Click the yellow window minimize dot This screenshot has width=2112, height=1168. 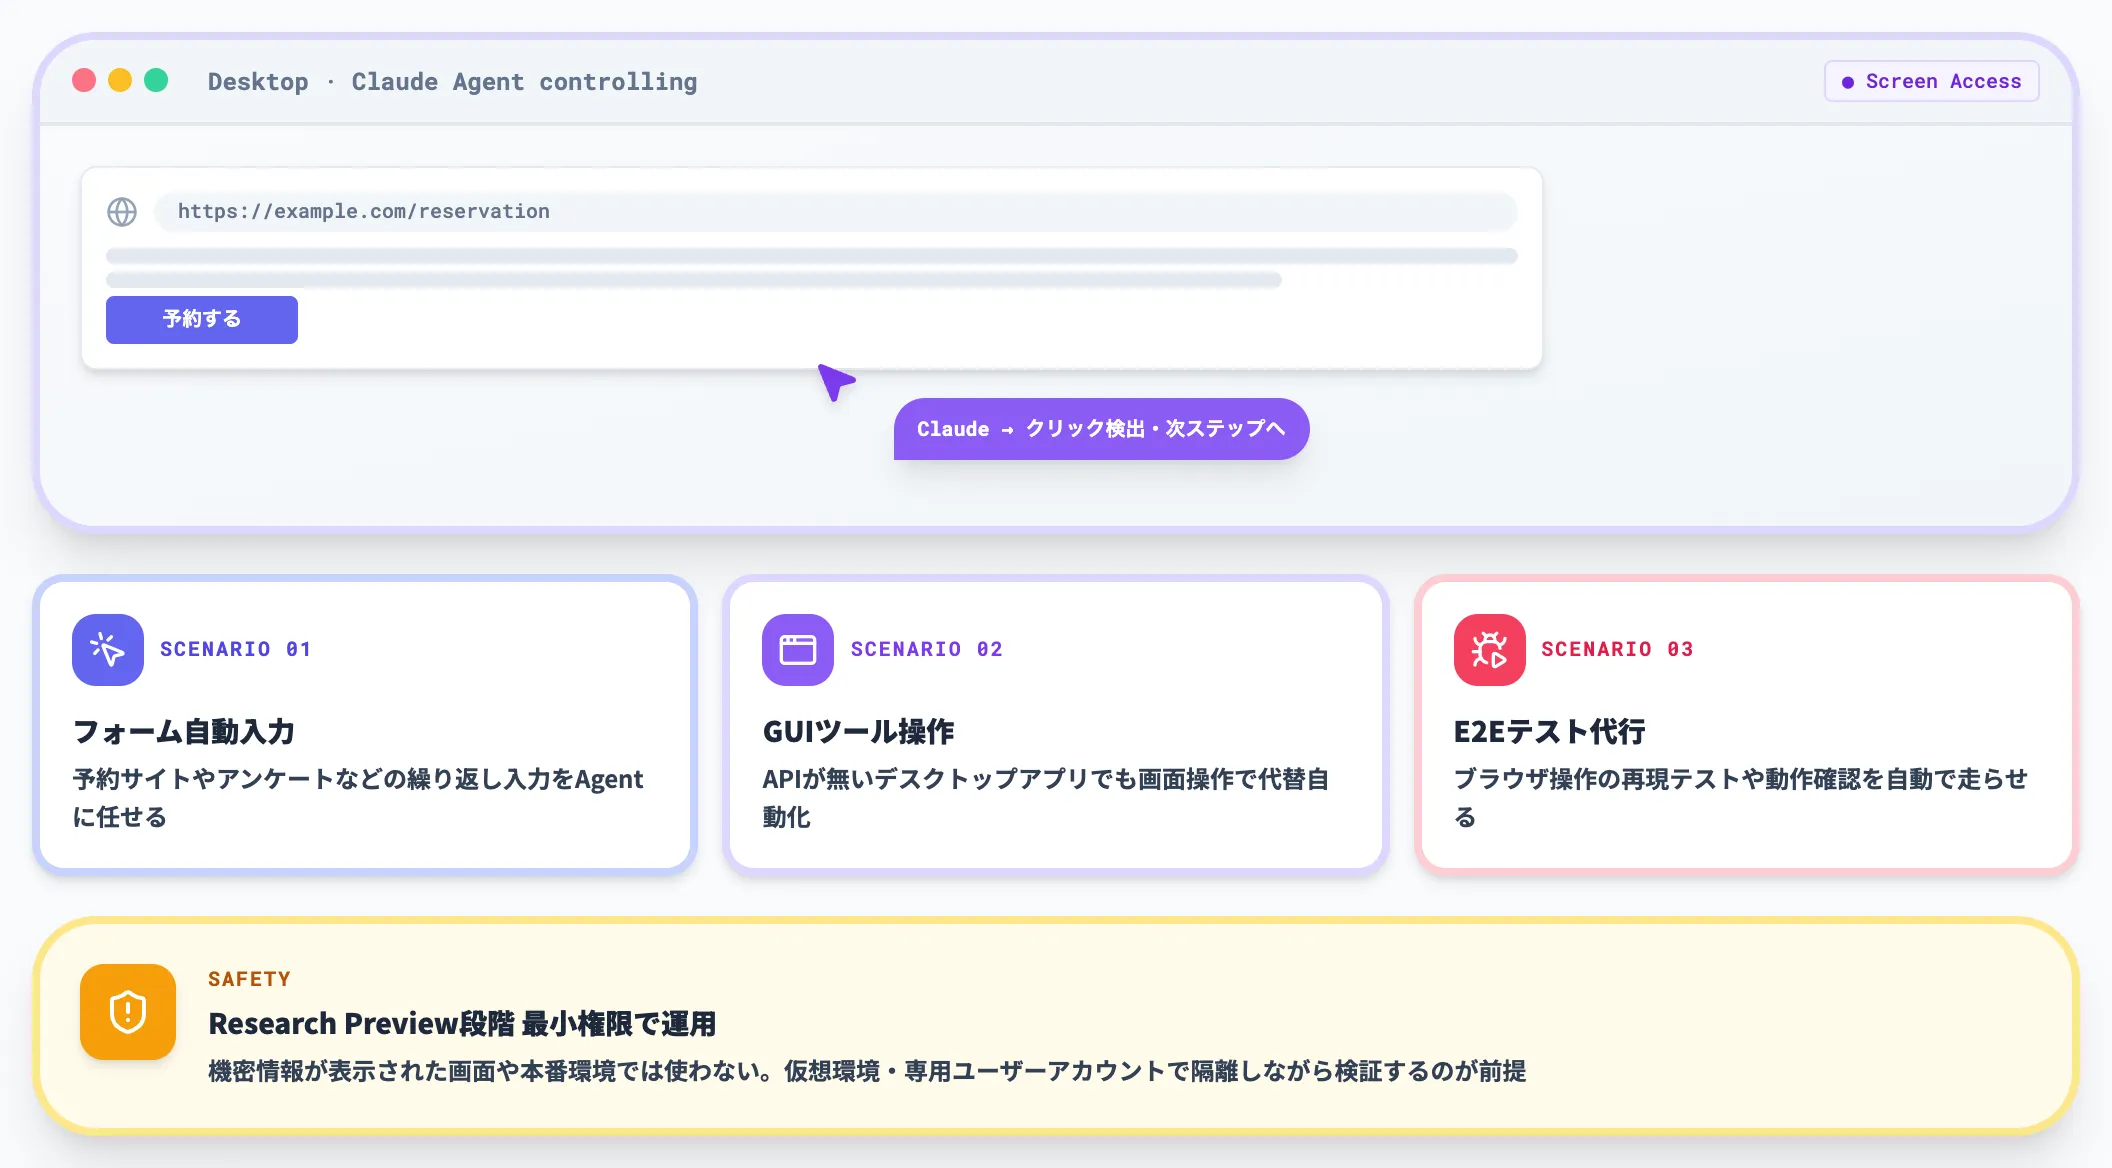coord(120,80)
